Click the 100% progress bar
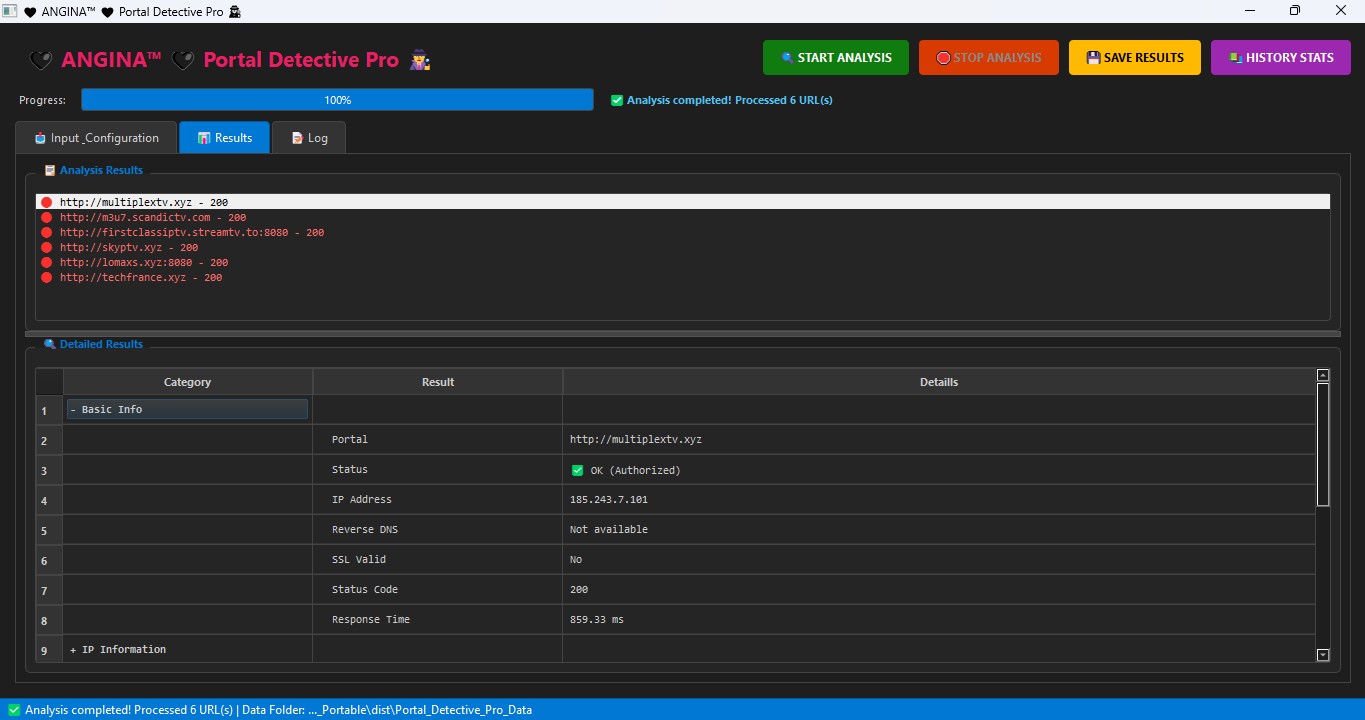The image size is (1365, 720). 337,100
